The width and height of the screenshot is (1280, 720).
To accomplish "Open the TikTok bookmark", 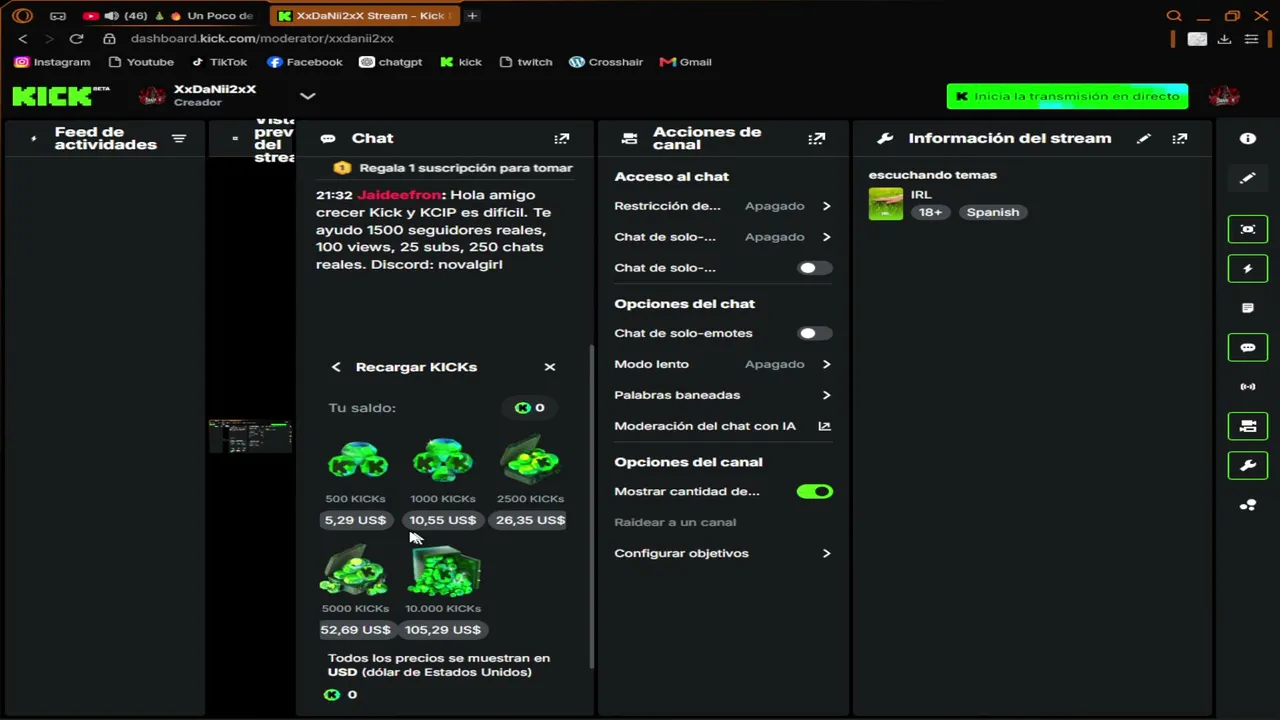I will [219, 62].
